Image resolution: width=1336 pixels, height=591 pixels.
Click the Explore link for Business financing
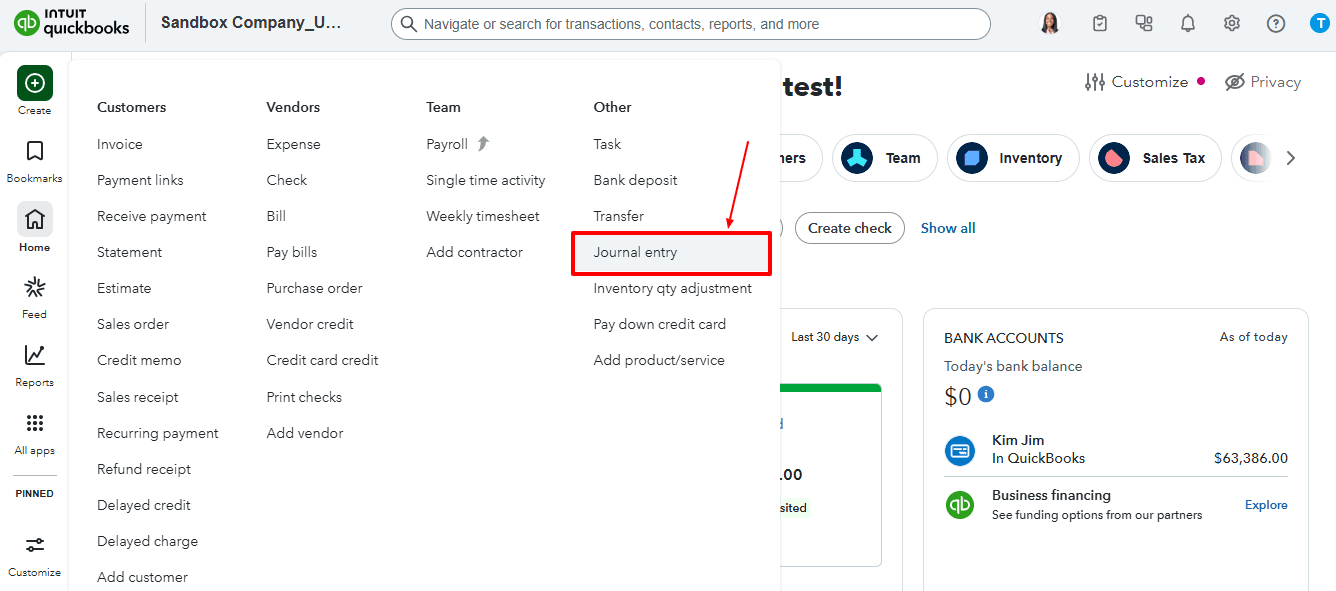(1266, 505)
